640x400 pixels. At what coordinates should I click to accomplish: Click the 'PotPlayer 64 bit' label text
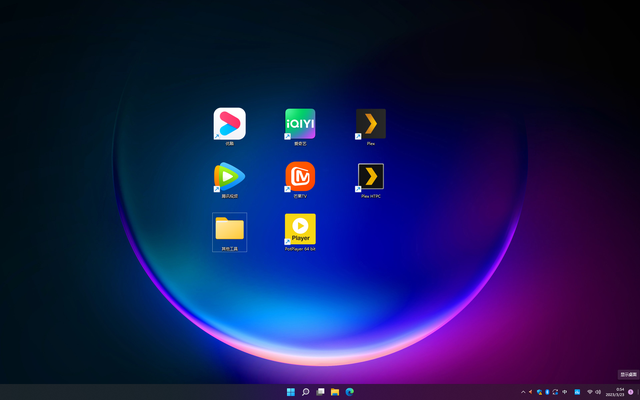coord(300,249)
